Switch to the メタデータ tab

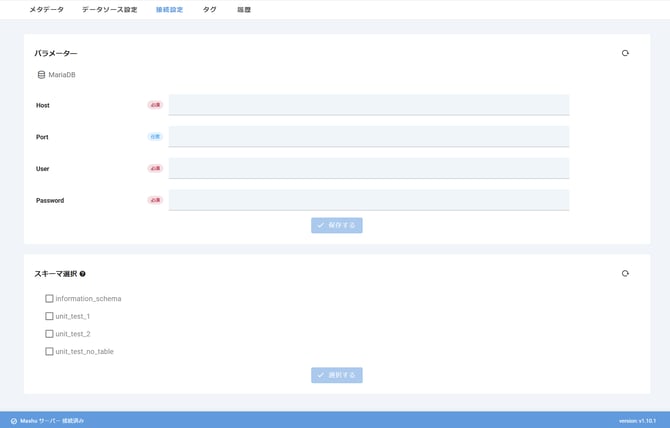(x=46, y=10)
